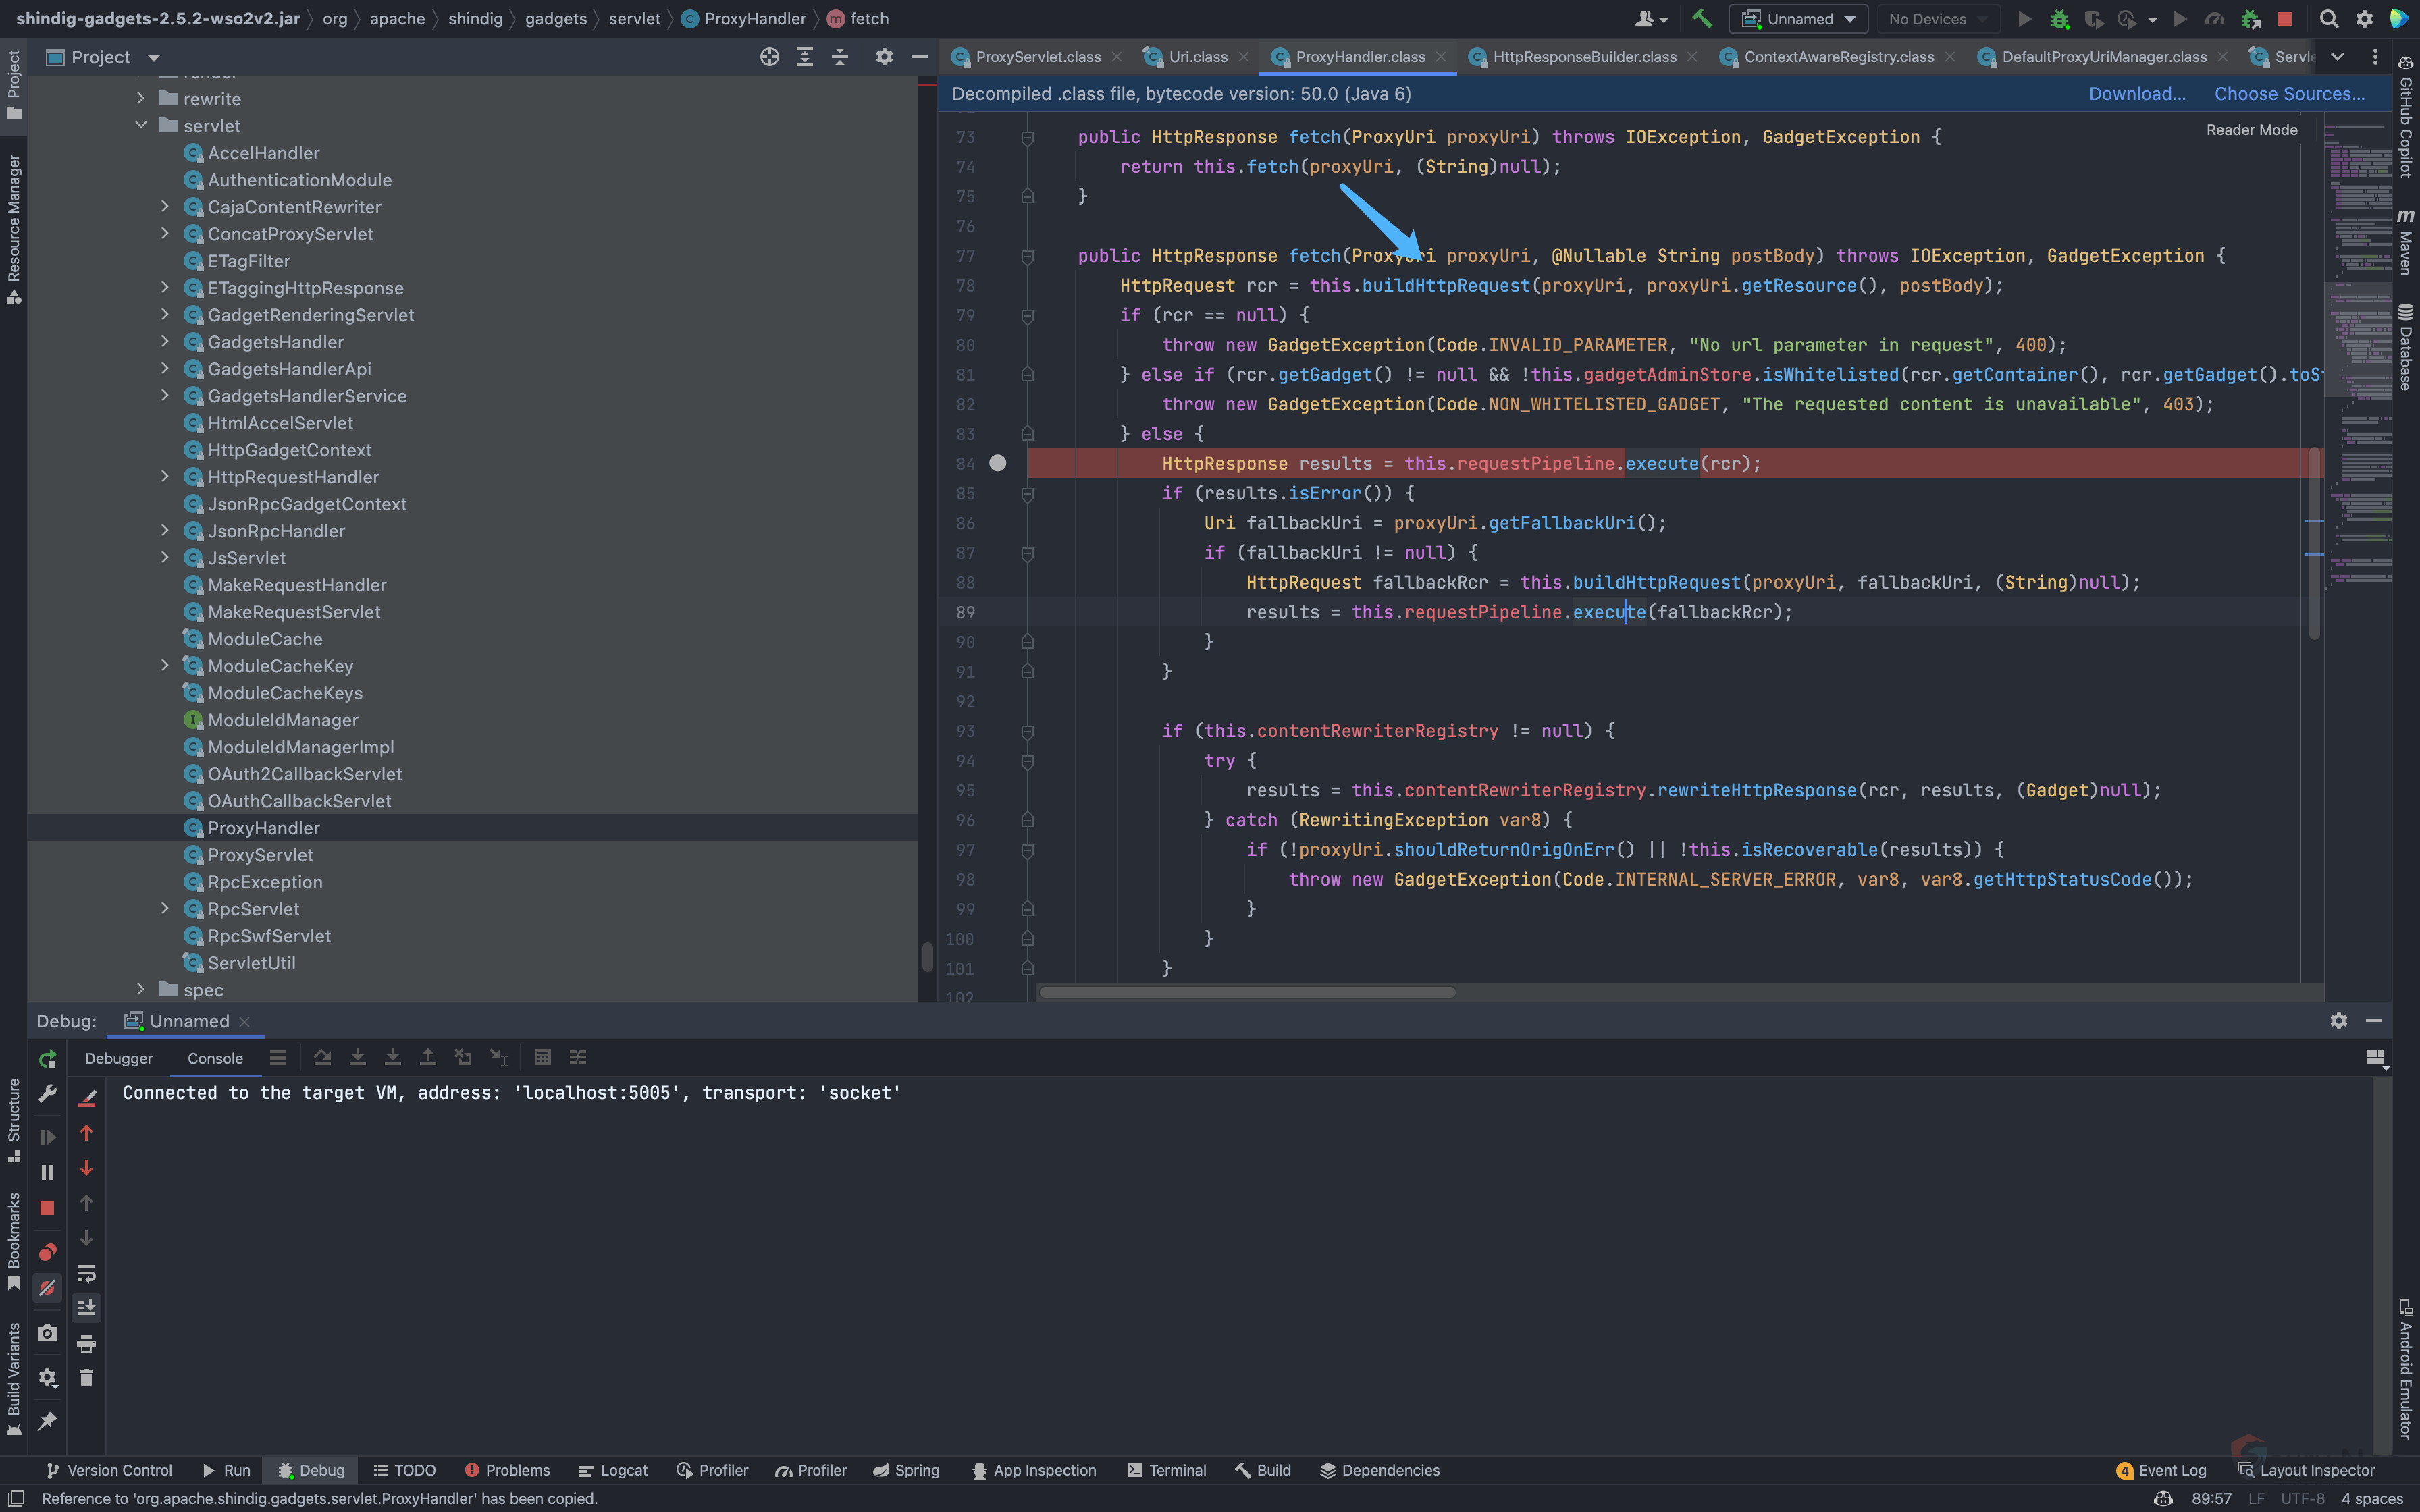Switch to the Debugger tab
The width and height of the screenshot is (2420, 1512).
click(118, 1058)
